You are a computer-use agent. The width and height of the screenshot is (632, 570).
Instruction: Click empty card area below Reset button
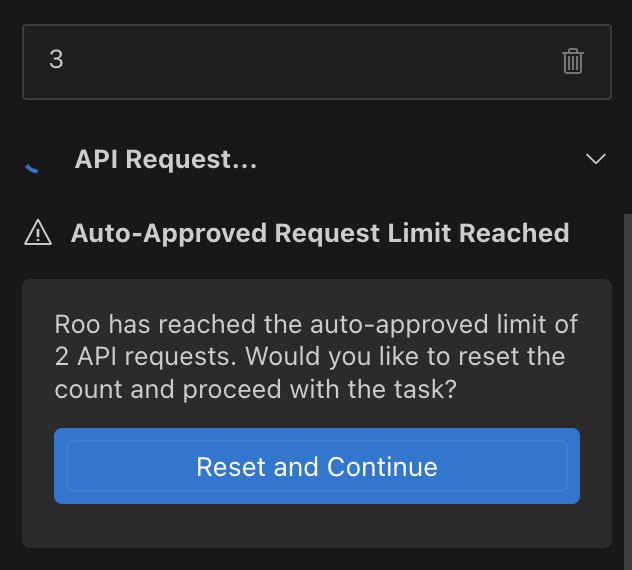[x=316, y=525]
